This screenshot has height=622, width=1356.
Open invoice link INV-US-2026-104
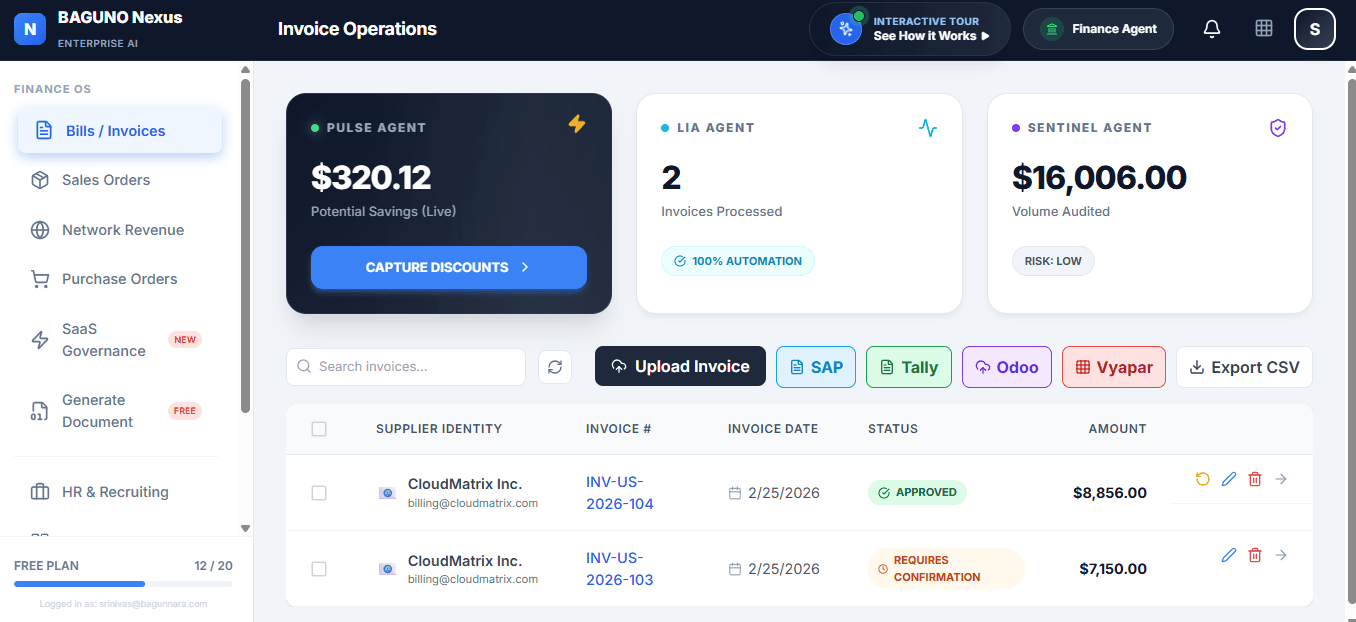coord(619,492)
